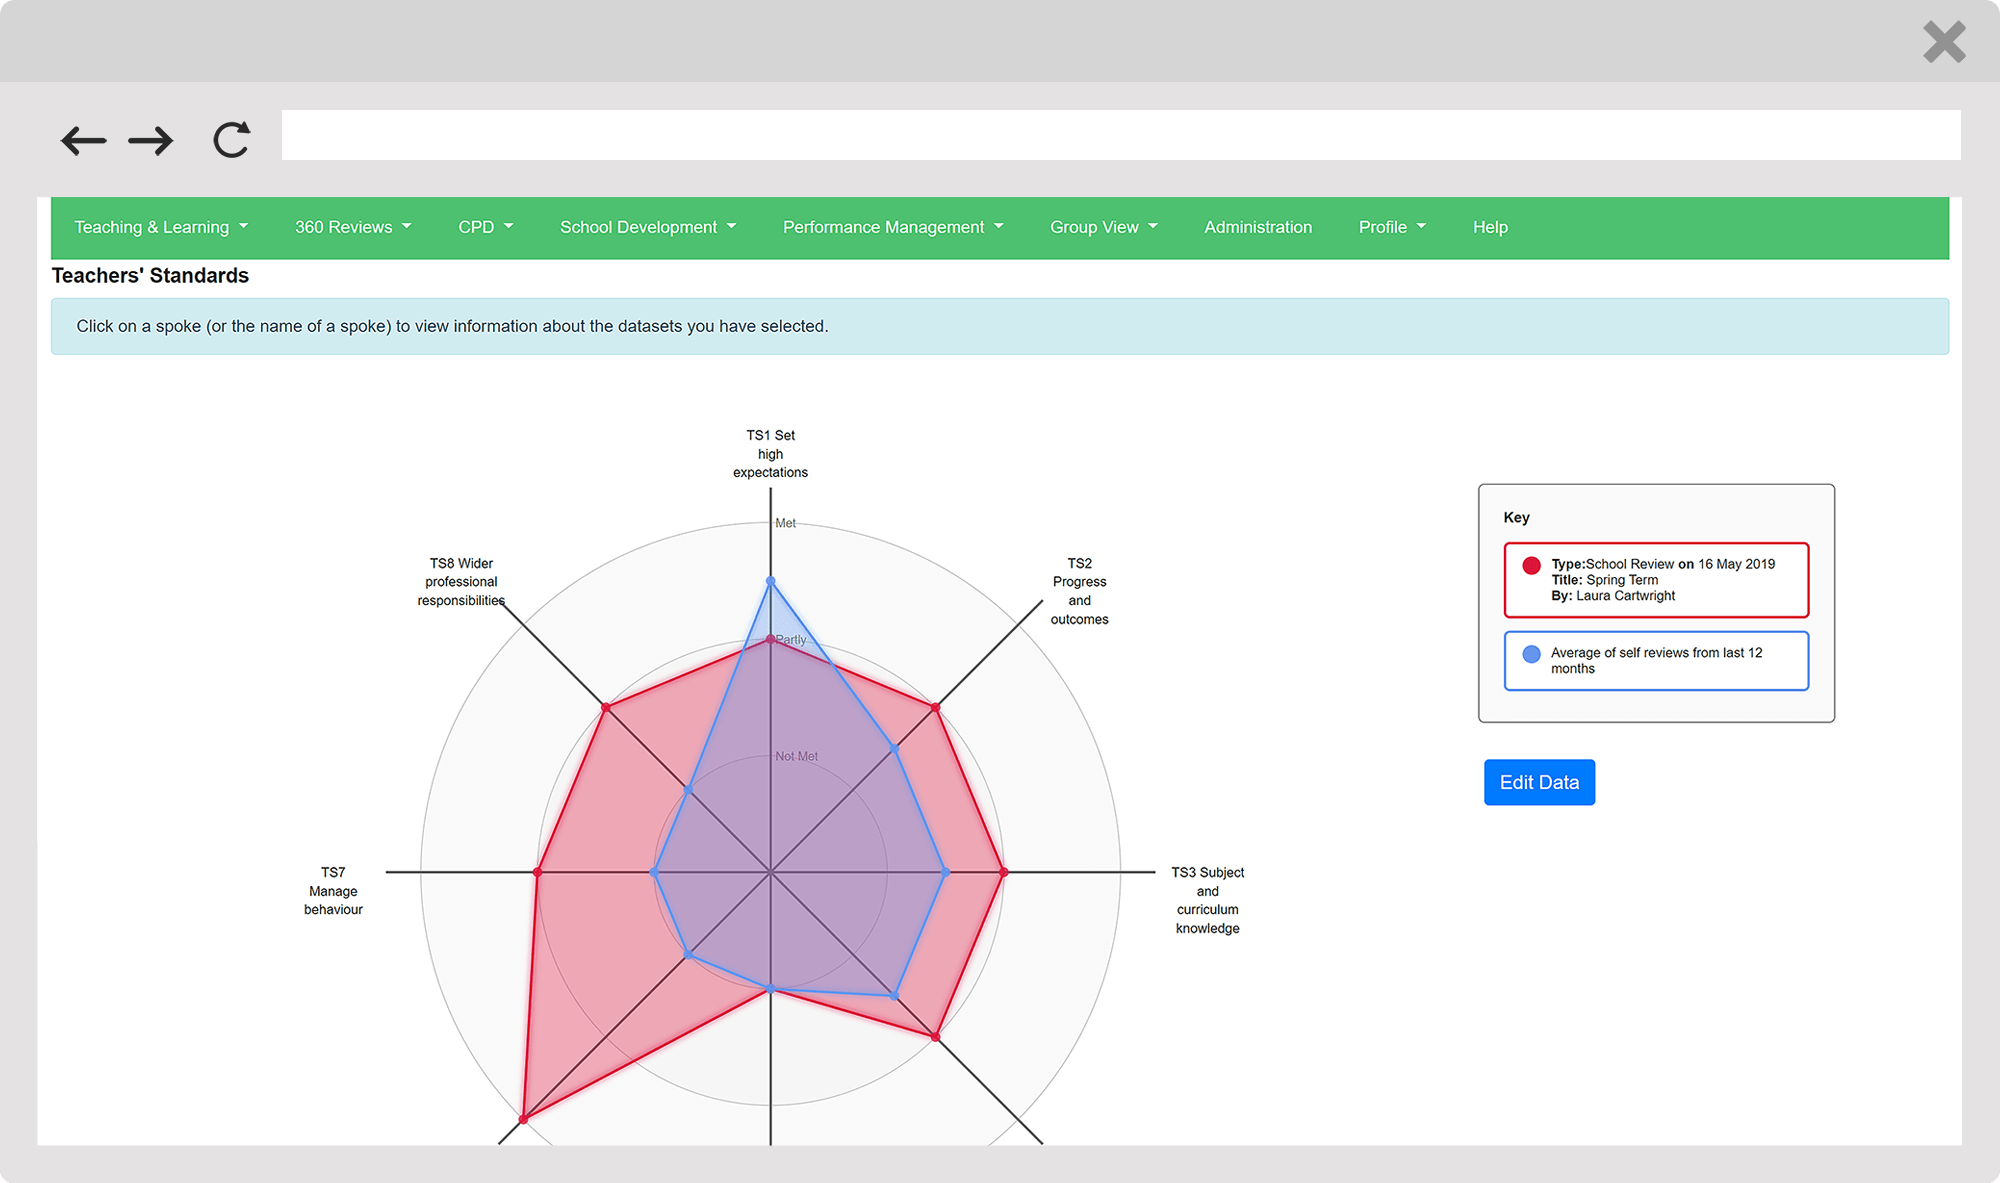Select the School Review Spring Term key entry
Viewport: 2000px width, 1183px height.
1656,580
